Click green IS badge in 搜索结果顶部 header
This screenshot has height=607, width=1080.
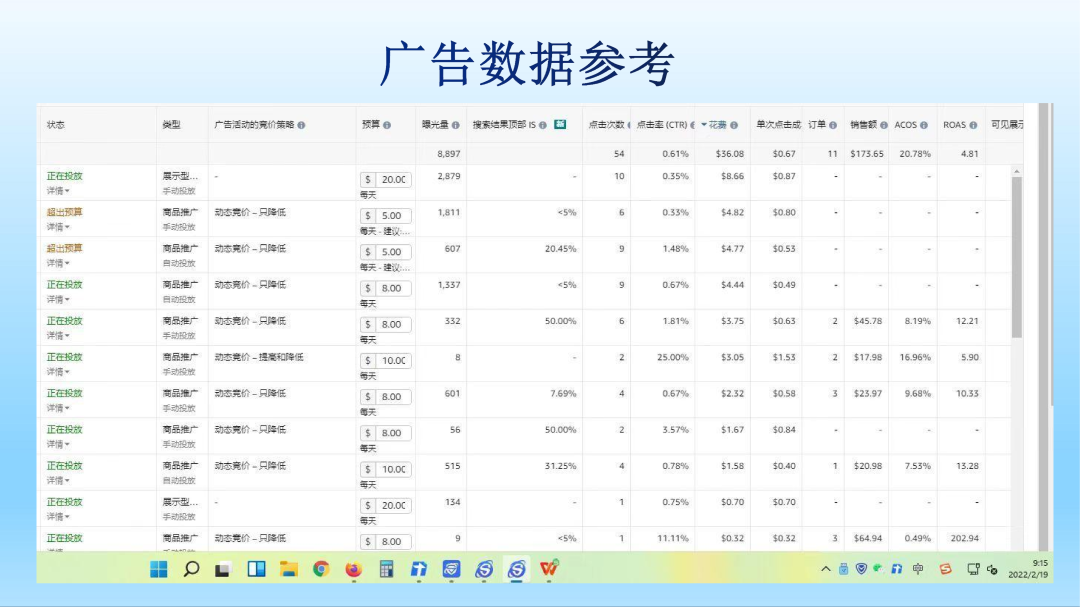(559, 124)
